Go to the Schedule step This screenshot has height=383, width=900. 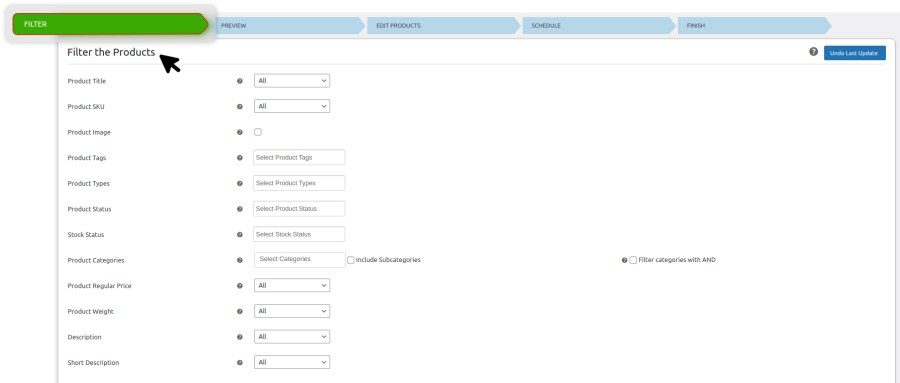(x=599, y=26)
